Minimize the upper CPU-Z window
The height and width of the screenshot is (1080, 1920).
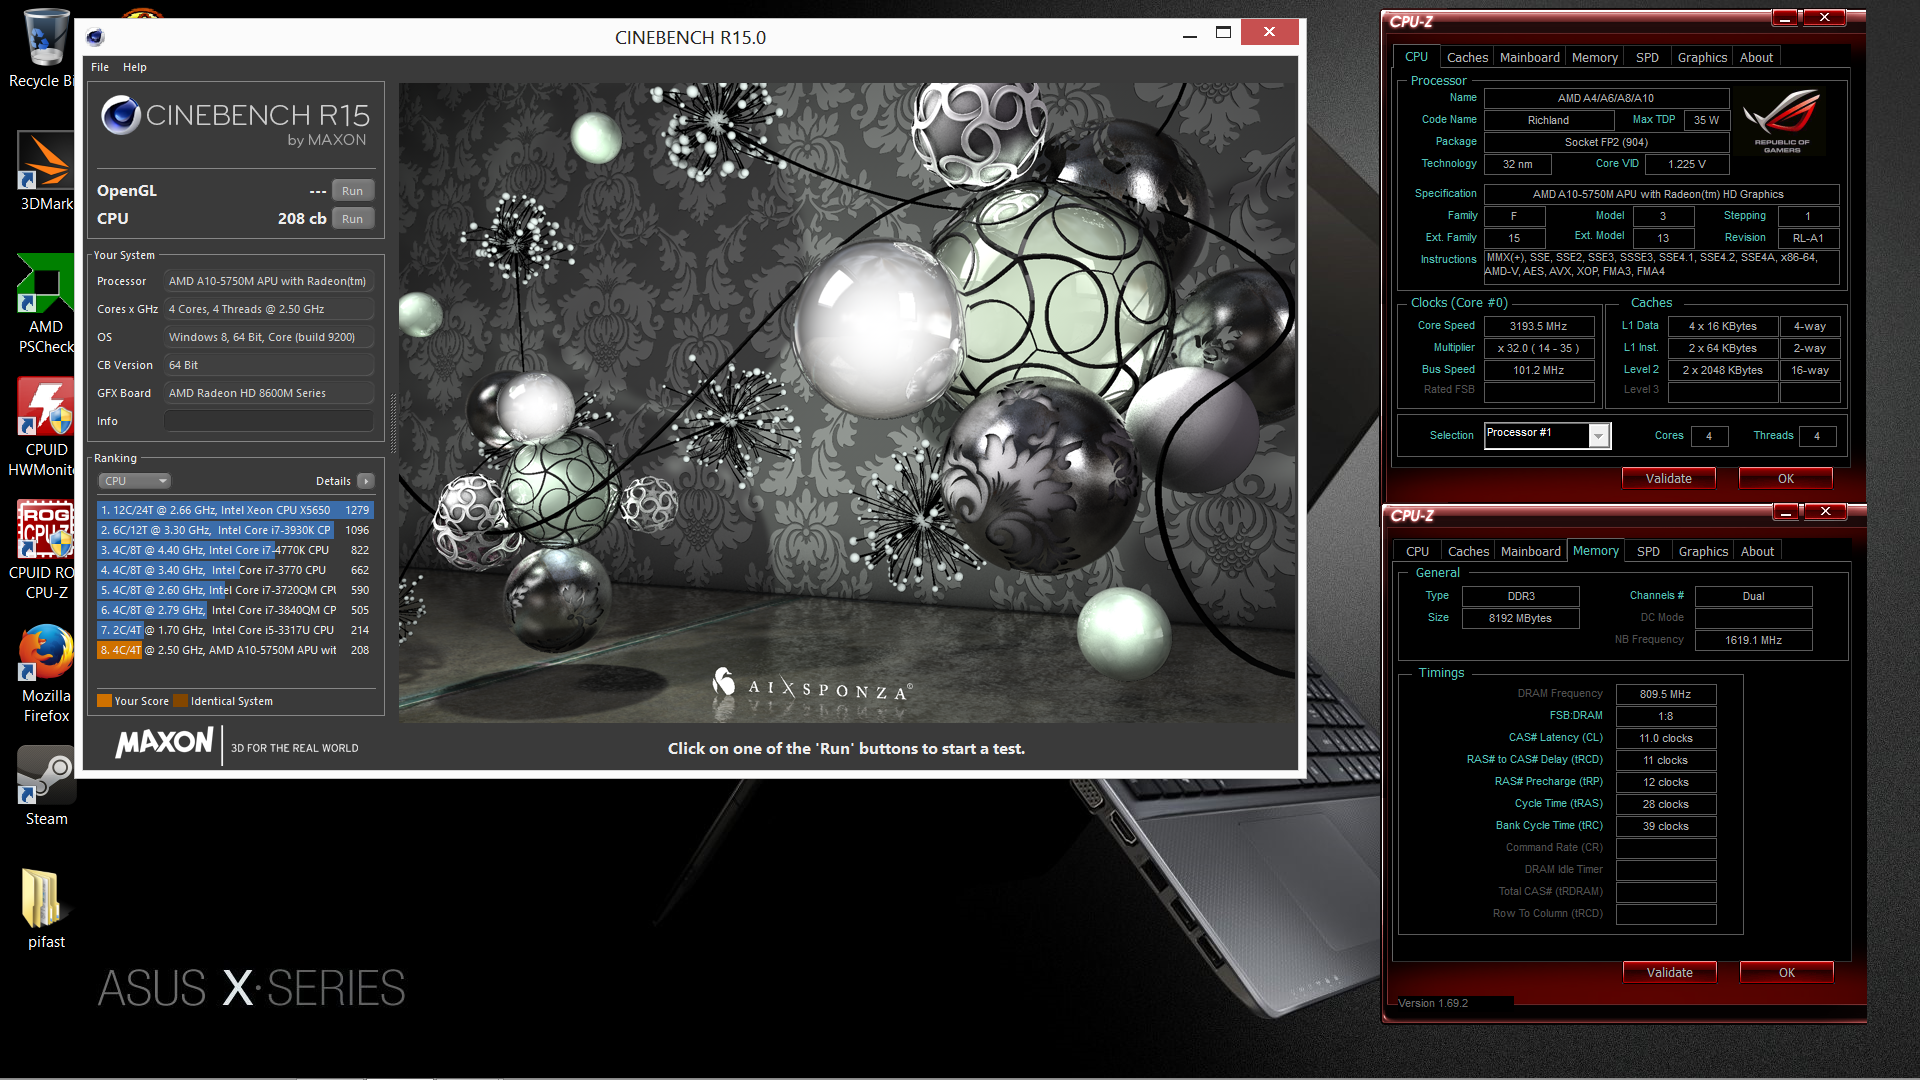point(1785,18)
